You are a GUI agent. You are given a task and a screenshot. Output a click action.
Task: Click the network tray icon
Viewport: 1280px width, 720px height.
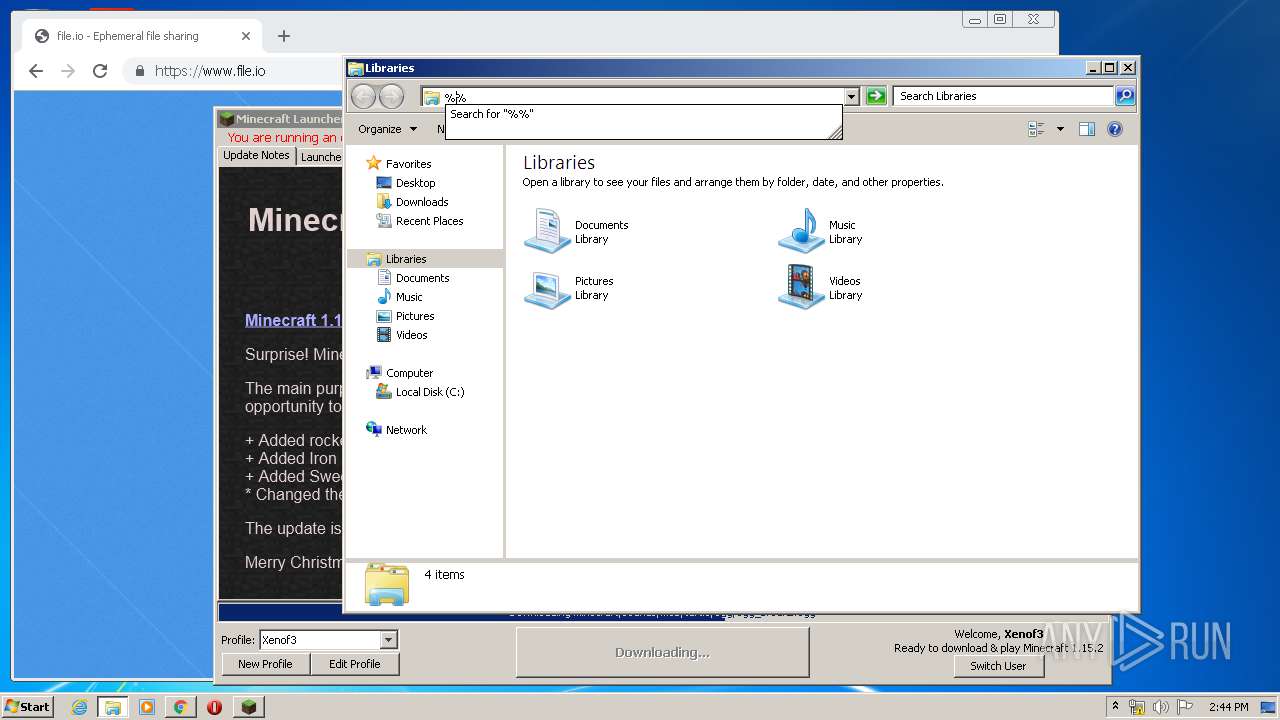point(1137,707)
